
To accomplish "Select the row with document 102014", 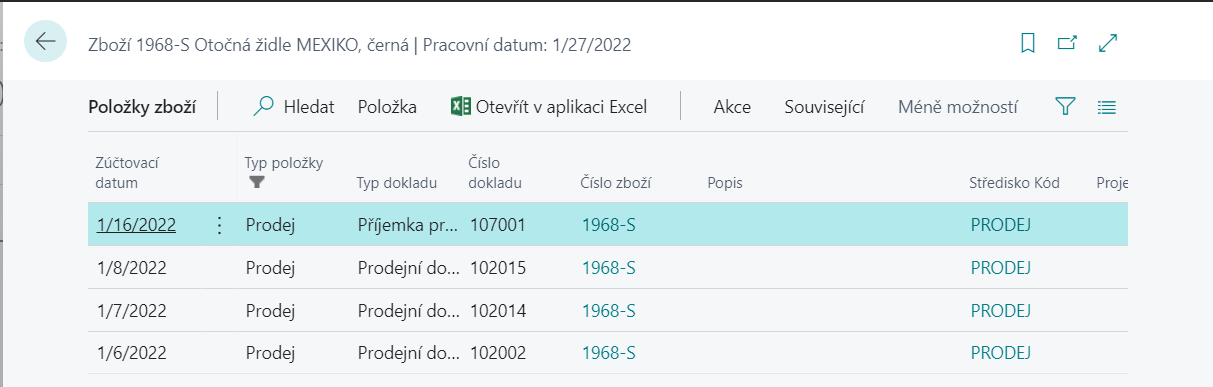I will (x=607, y=311).
